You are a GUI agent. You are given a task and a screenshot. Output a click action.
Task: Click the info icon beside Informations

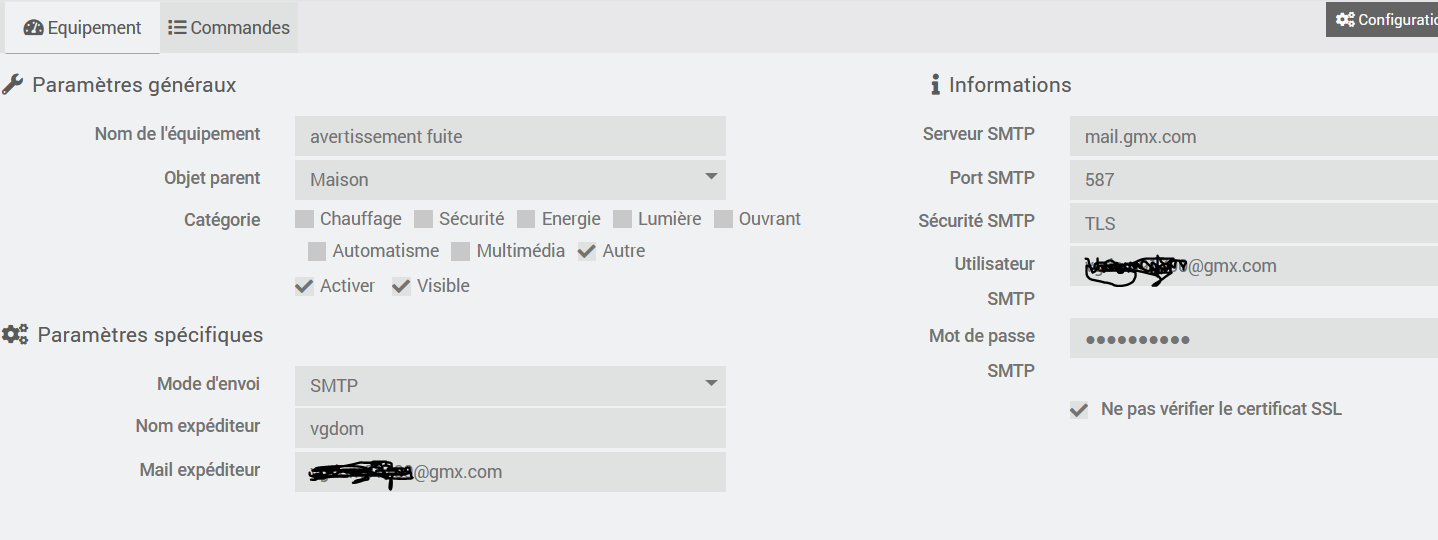point(935,85)
